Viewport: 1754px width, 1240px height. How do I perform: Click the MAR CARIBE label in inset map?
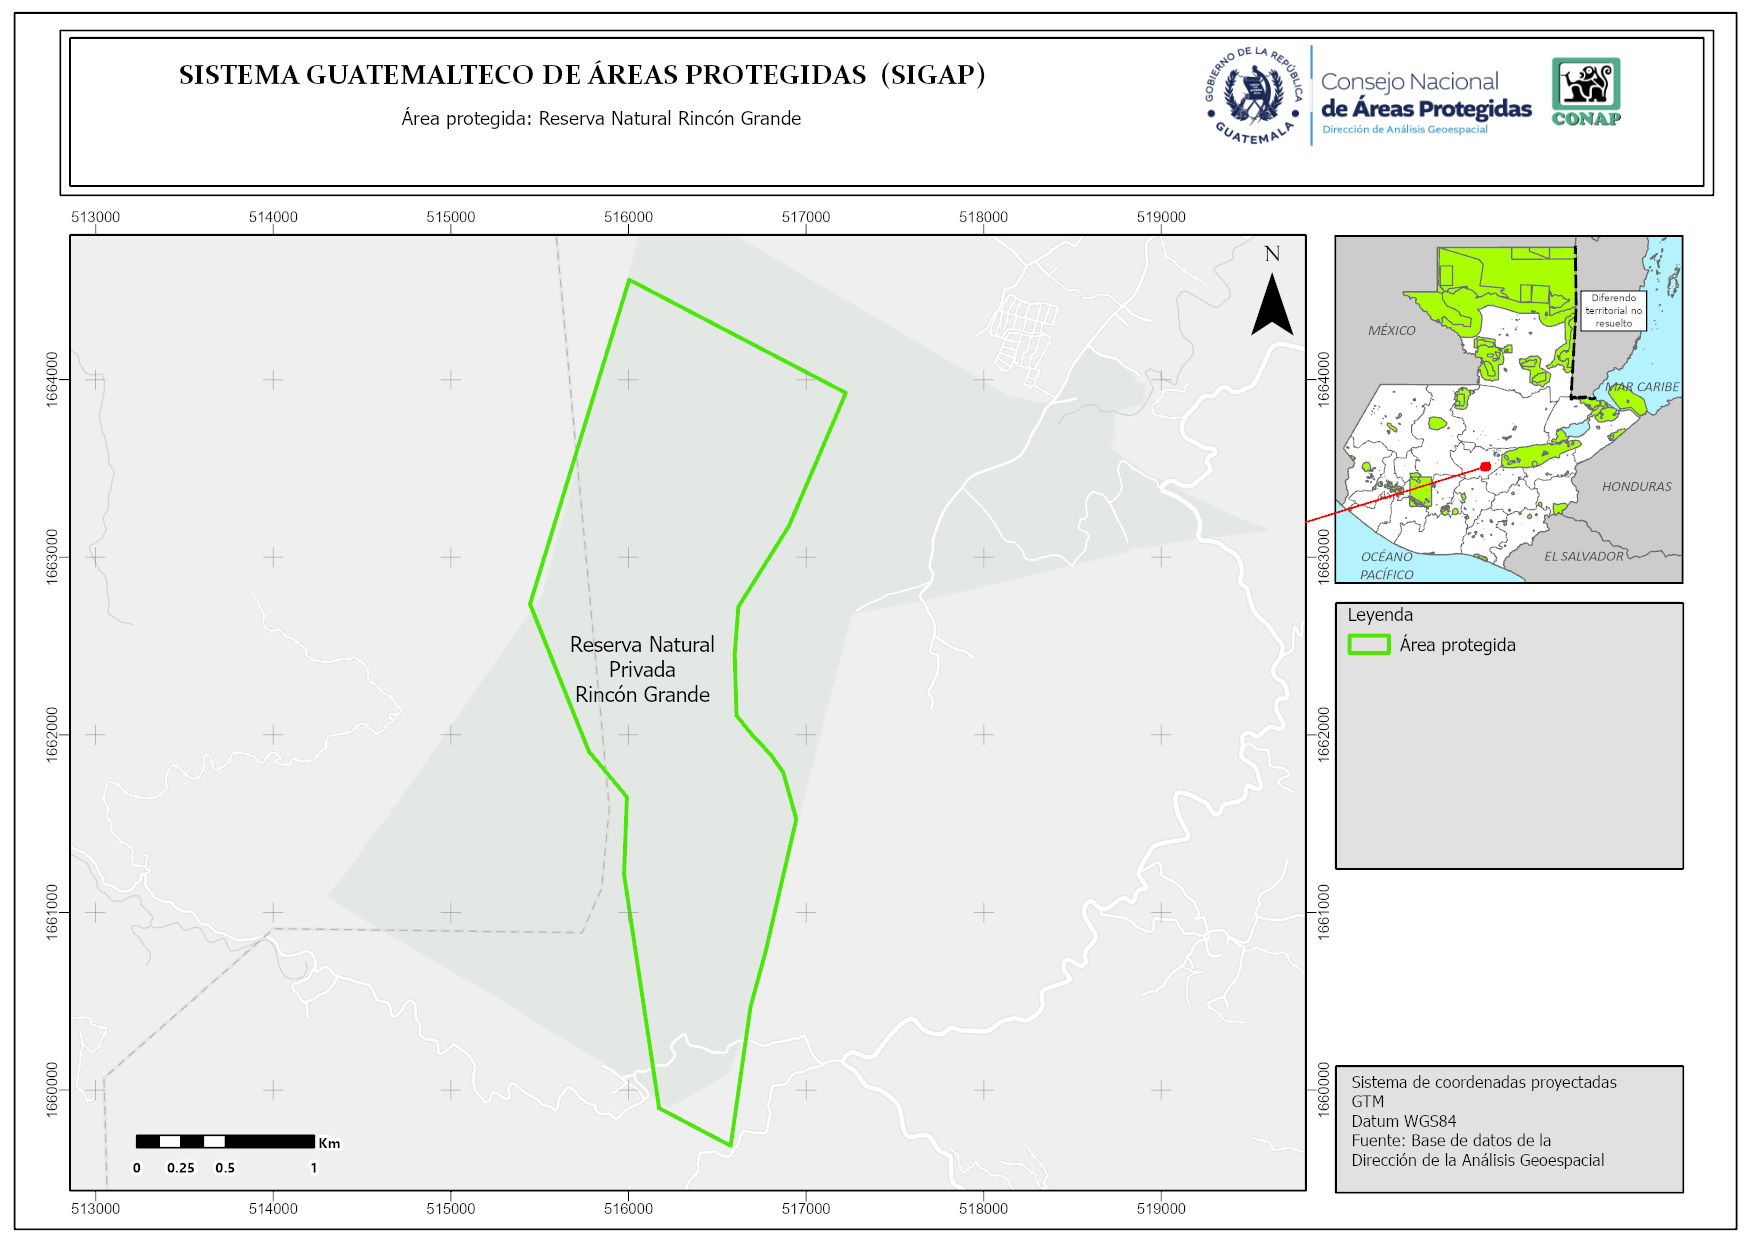pyautogui.click(x=1642, y=387)
